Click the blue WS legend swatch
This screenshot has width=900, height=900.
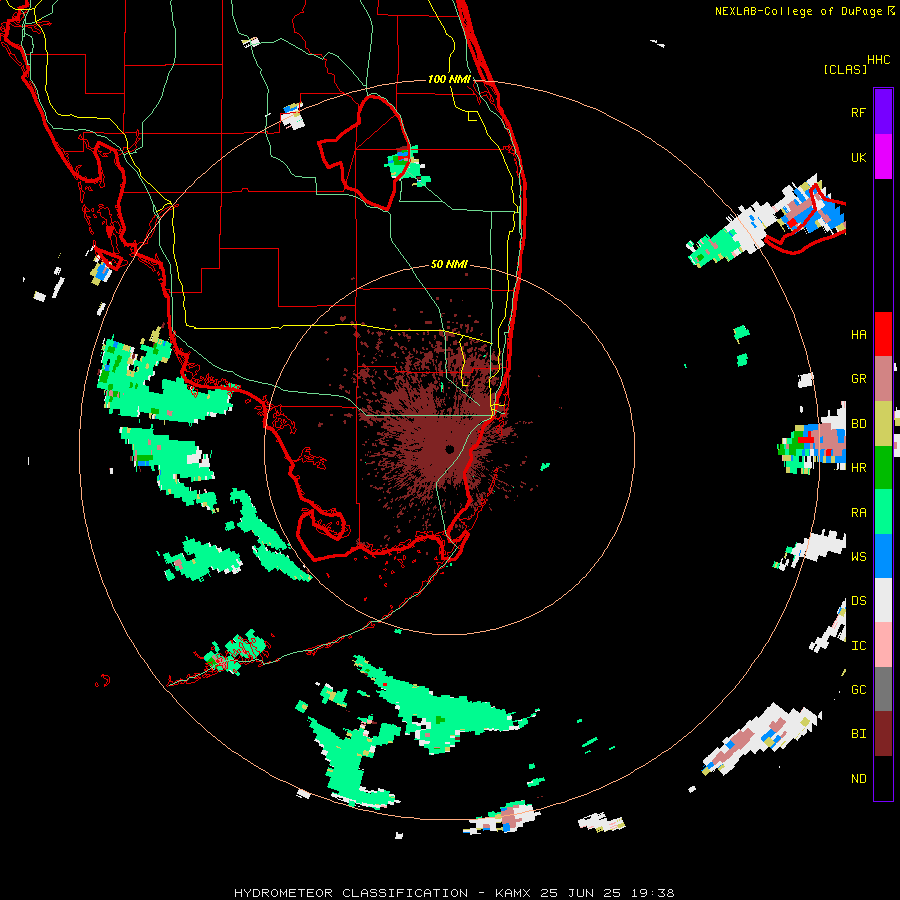tap(883, 556)
